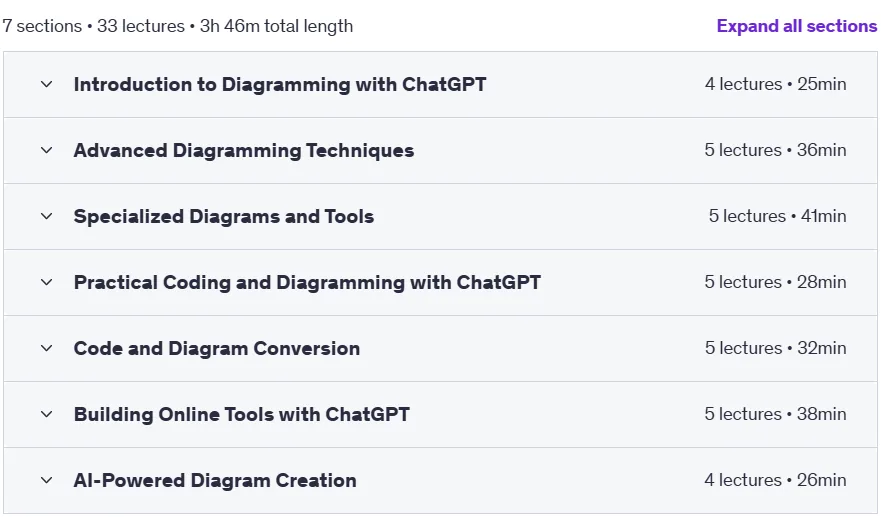Click chevron beside AI-Powered Diagram Creation
The width and height of the screenshot is (881, 517).
point(47,480)
